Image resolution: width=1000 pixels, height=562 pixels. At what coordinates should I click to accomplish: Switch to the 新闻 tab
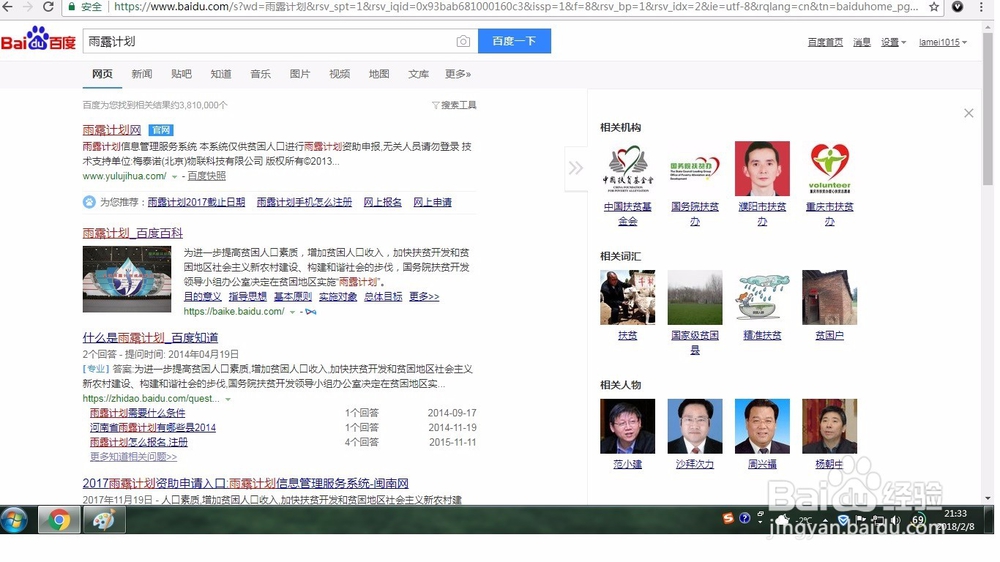coord(142,74)
